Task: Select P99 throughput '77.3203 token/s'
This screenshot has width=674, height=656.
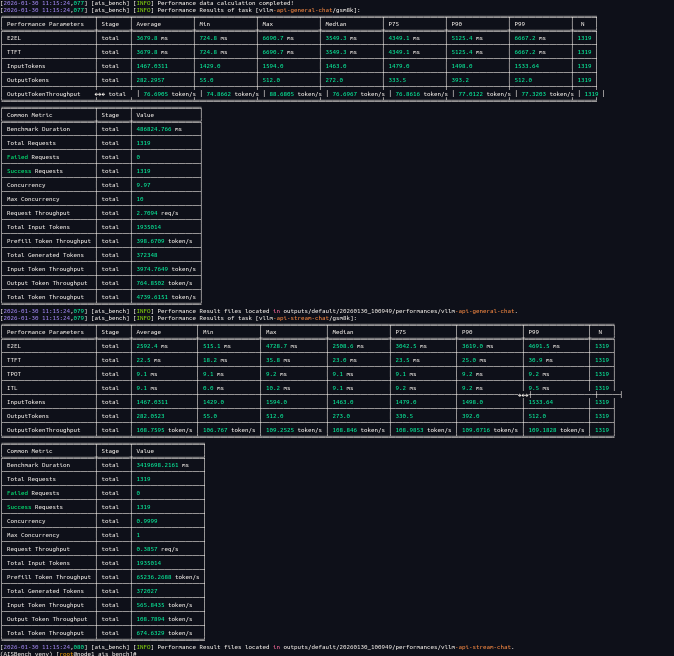Action: coord(547,94)
